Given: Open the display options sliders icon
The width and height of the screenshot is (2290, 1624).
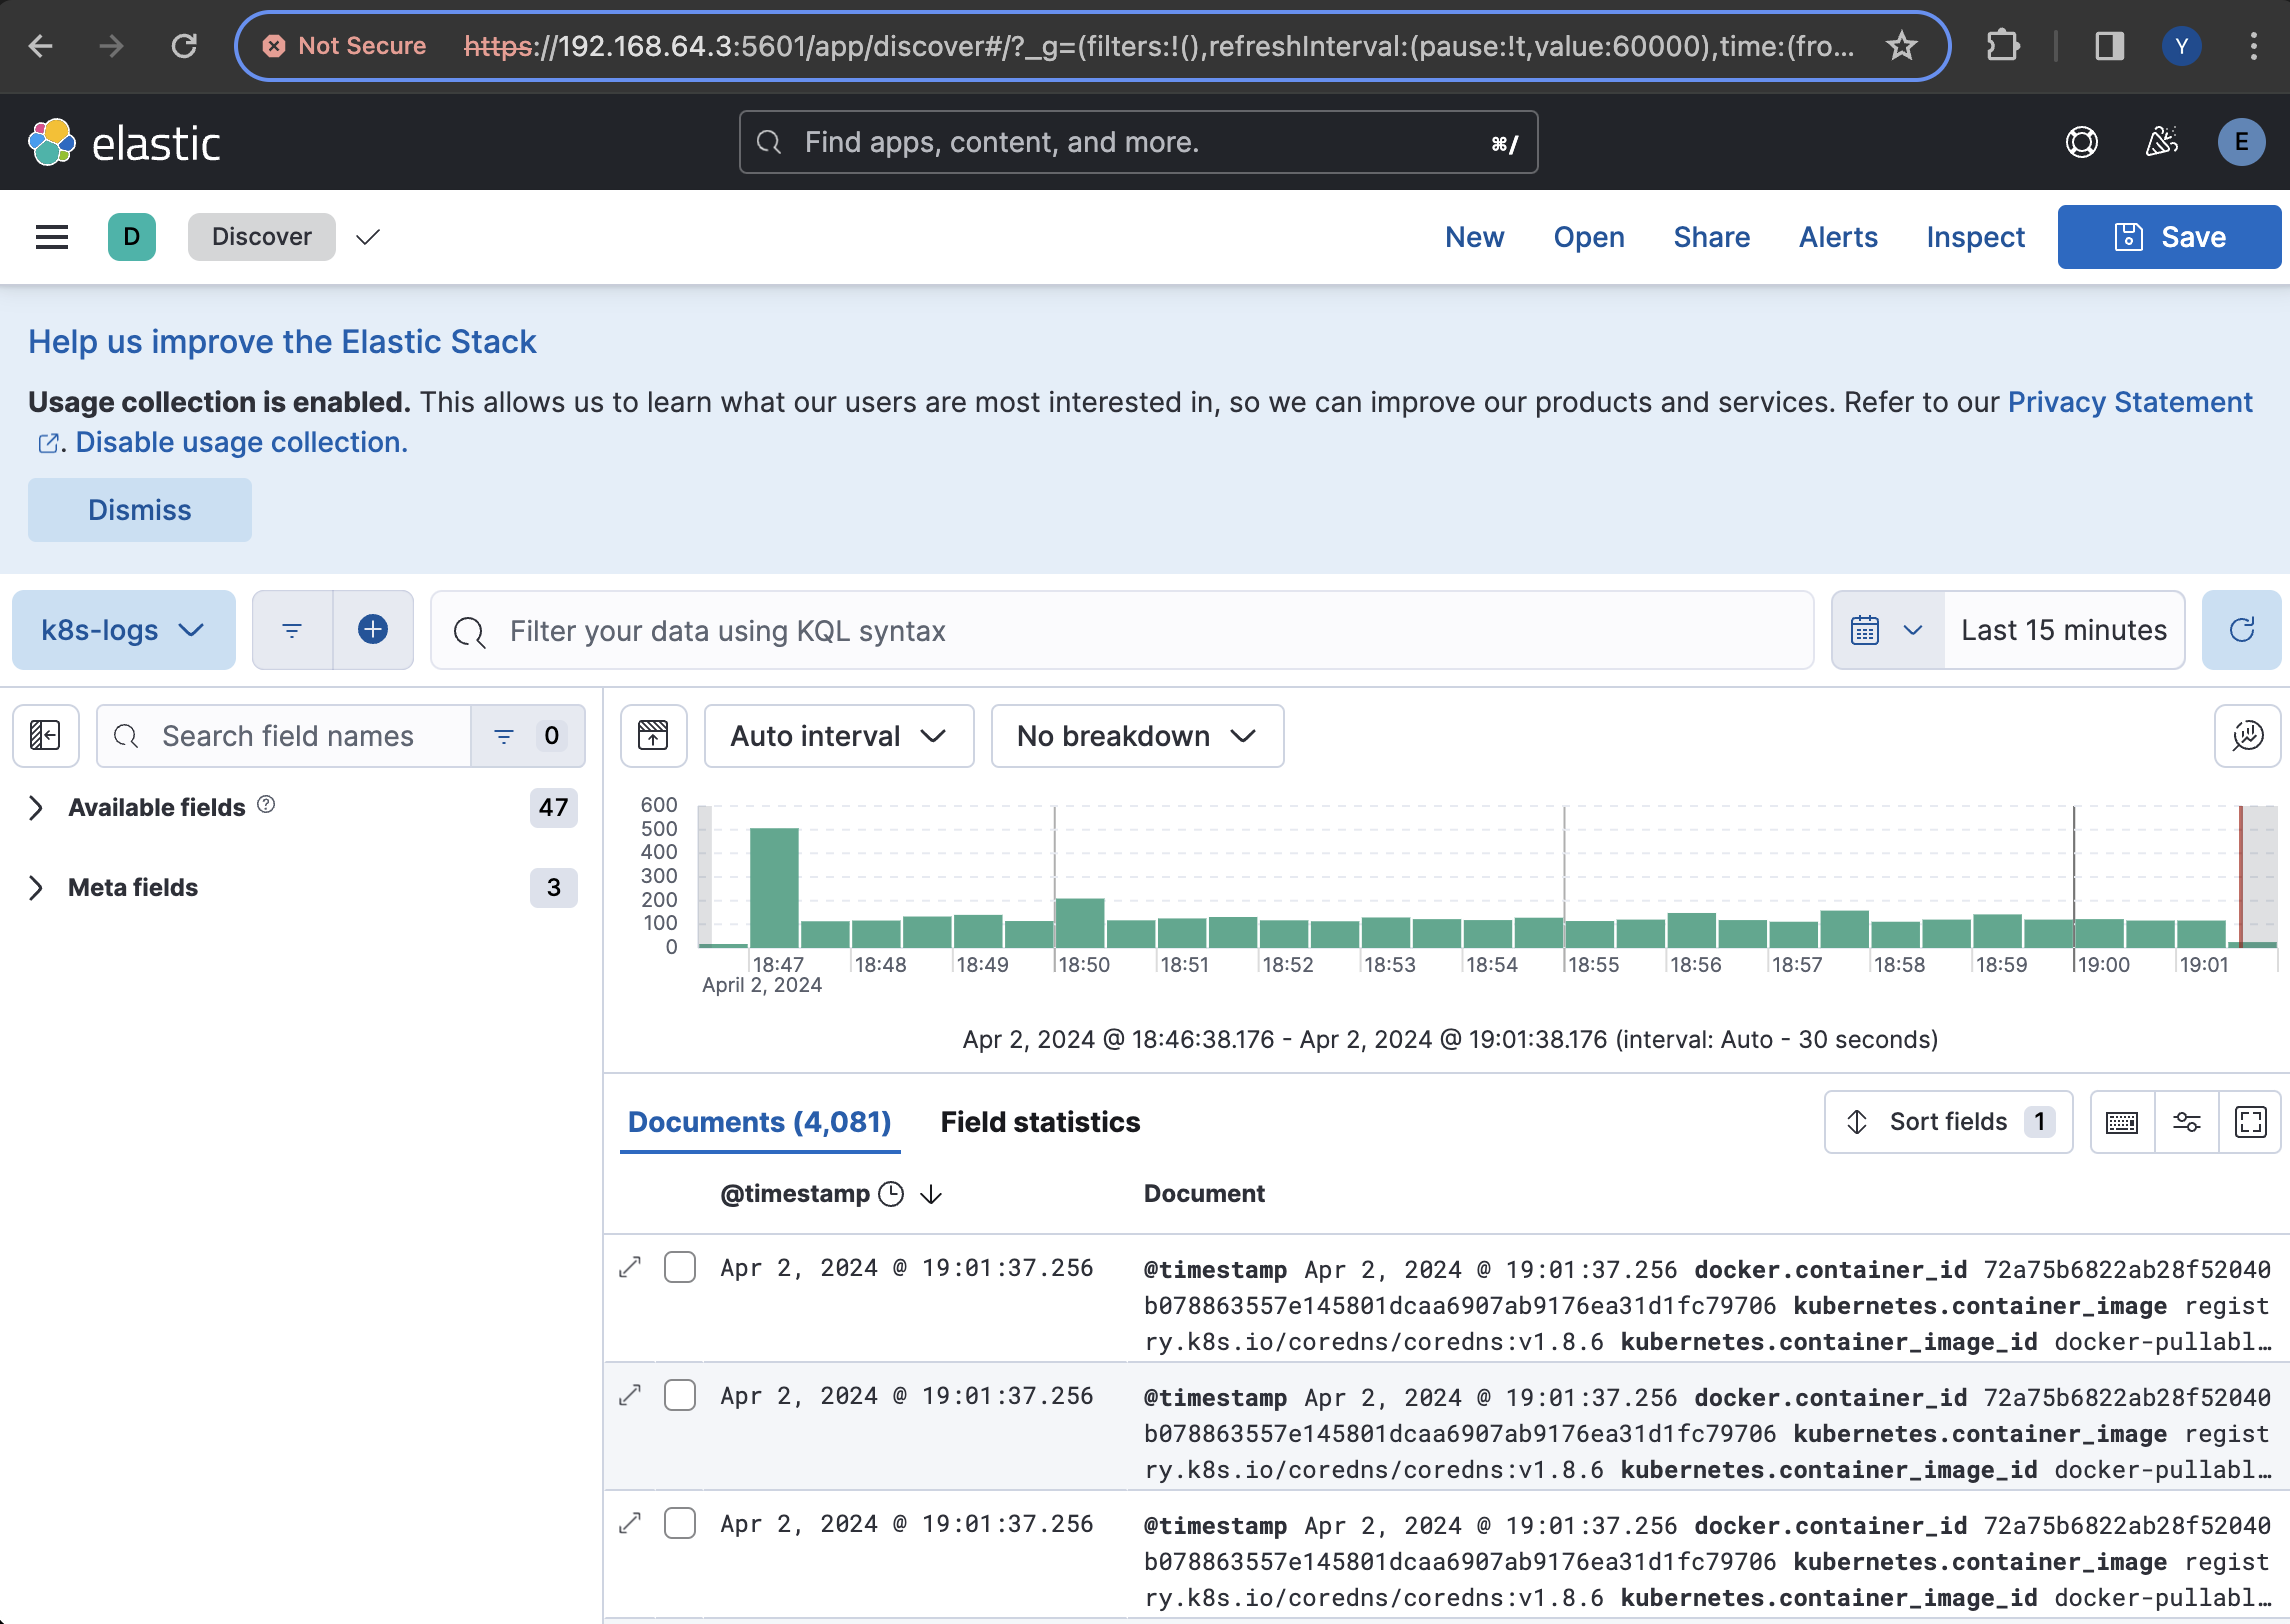Looking at the screenshot, I should click(2187, 1122).
